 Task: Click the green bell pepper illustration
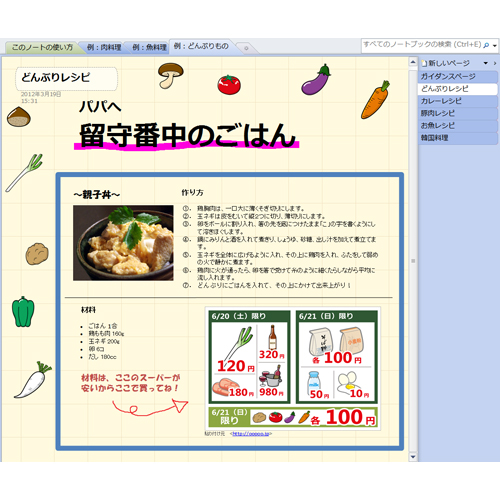pyautogui.click(x=23, y=312)
